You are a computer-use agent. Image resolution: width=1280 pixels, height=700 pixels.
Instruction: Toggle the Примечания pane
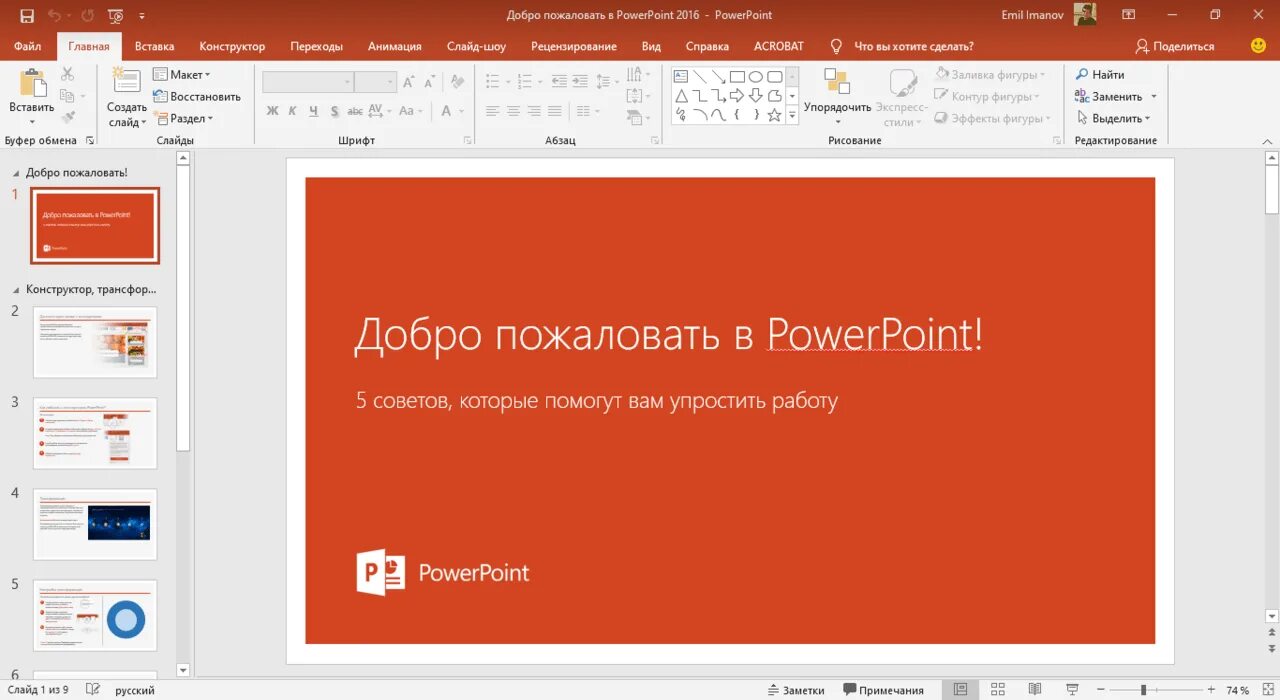click(884, 689)
